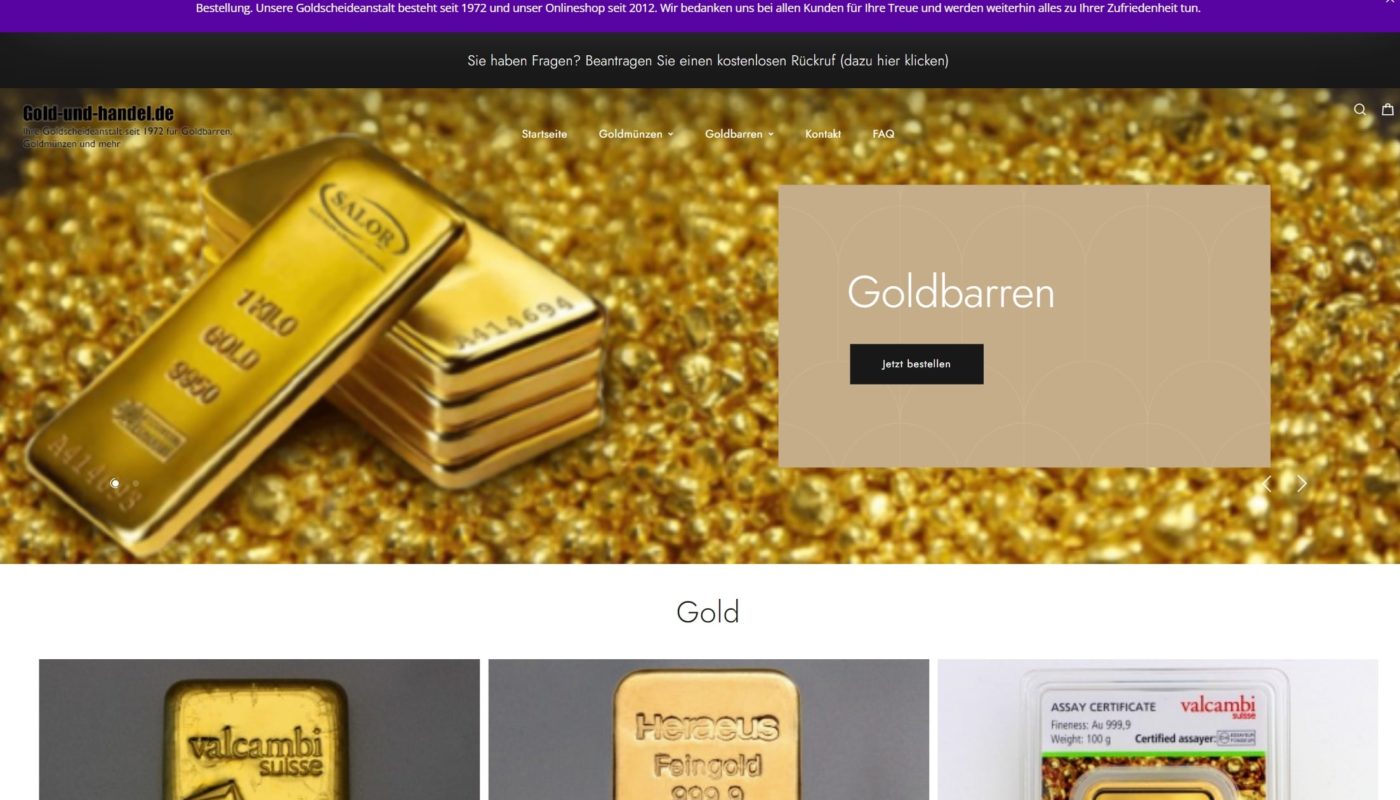This screenshot has height=800, width=1400.
Task: Click the Gold-und-handel.de logo
Action: (98, 113)
